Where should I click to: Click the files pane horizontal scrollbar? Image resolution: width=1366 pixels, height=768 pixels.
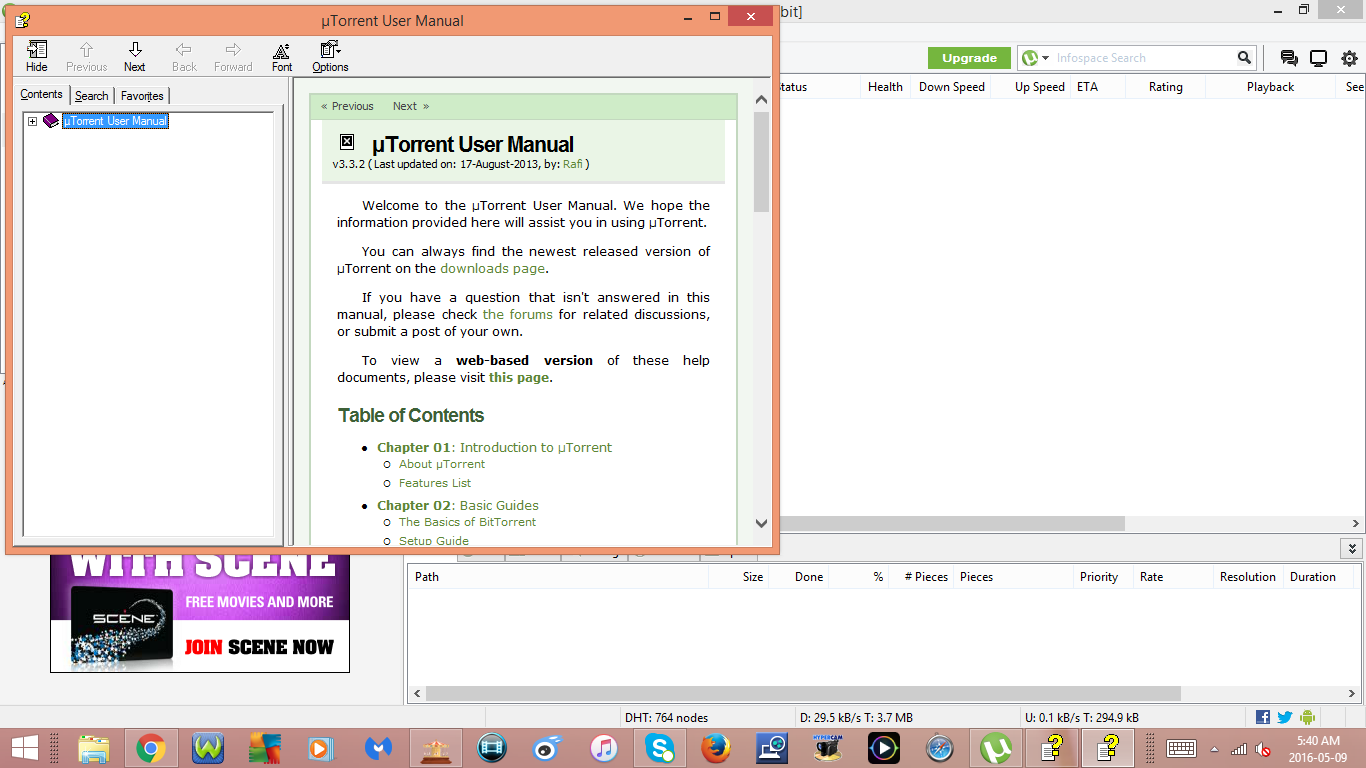[x=803, y=693]
